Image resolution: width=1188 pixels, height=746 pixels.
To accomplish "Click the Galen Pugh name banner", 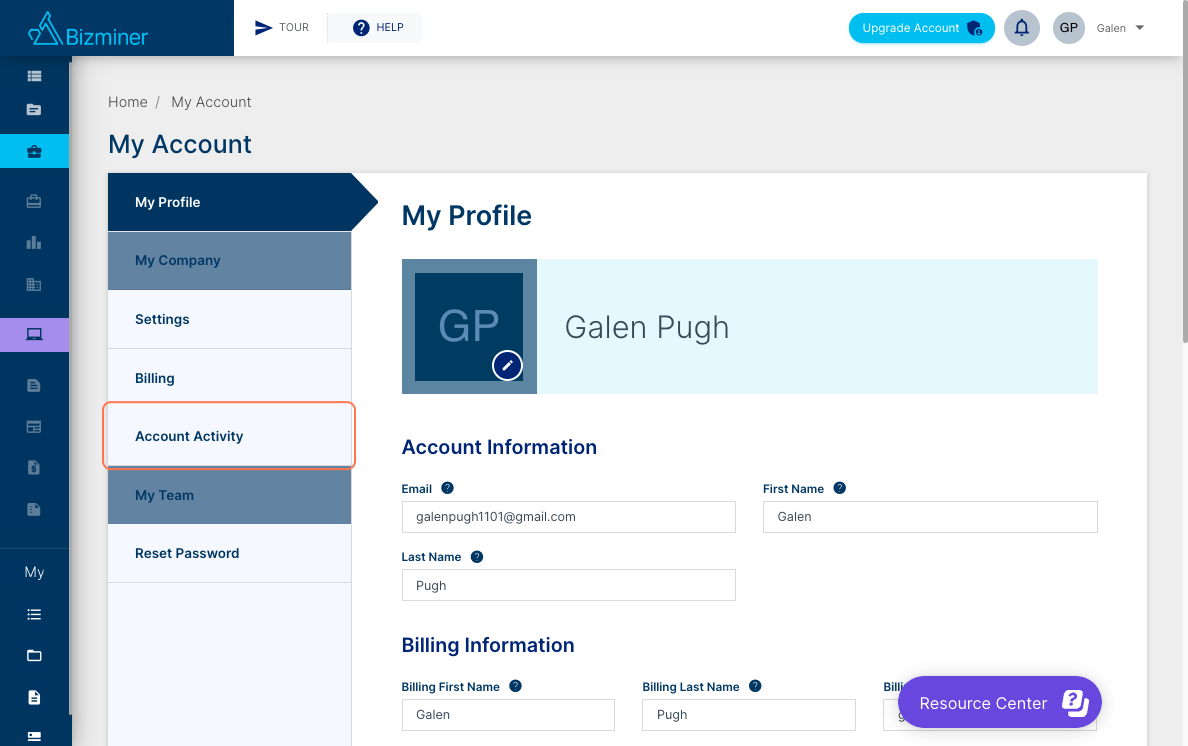I will pyautogui.click(x=817, y=326).
